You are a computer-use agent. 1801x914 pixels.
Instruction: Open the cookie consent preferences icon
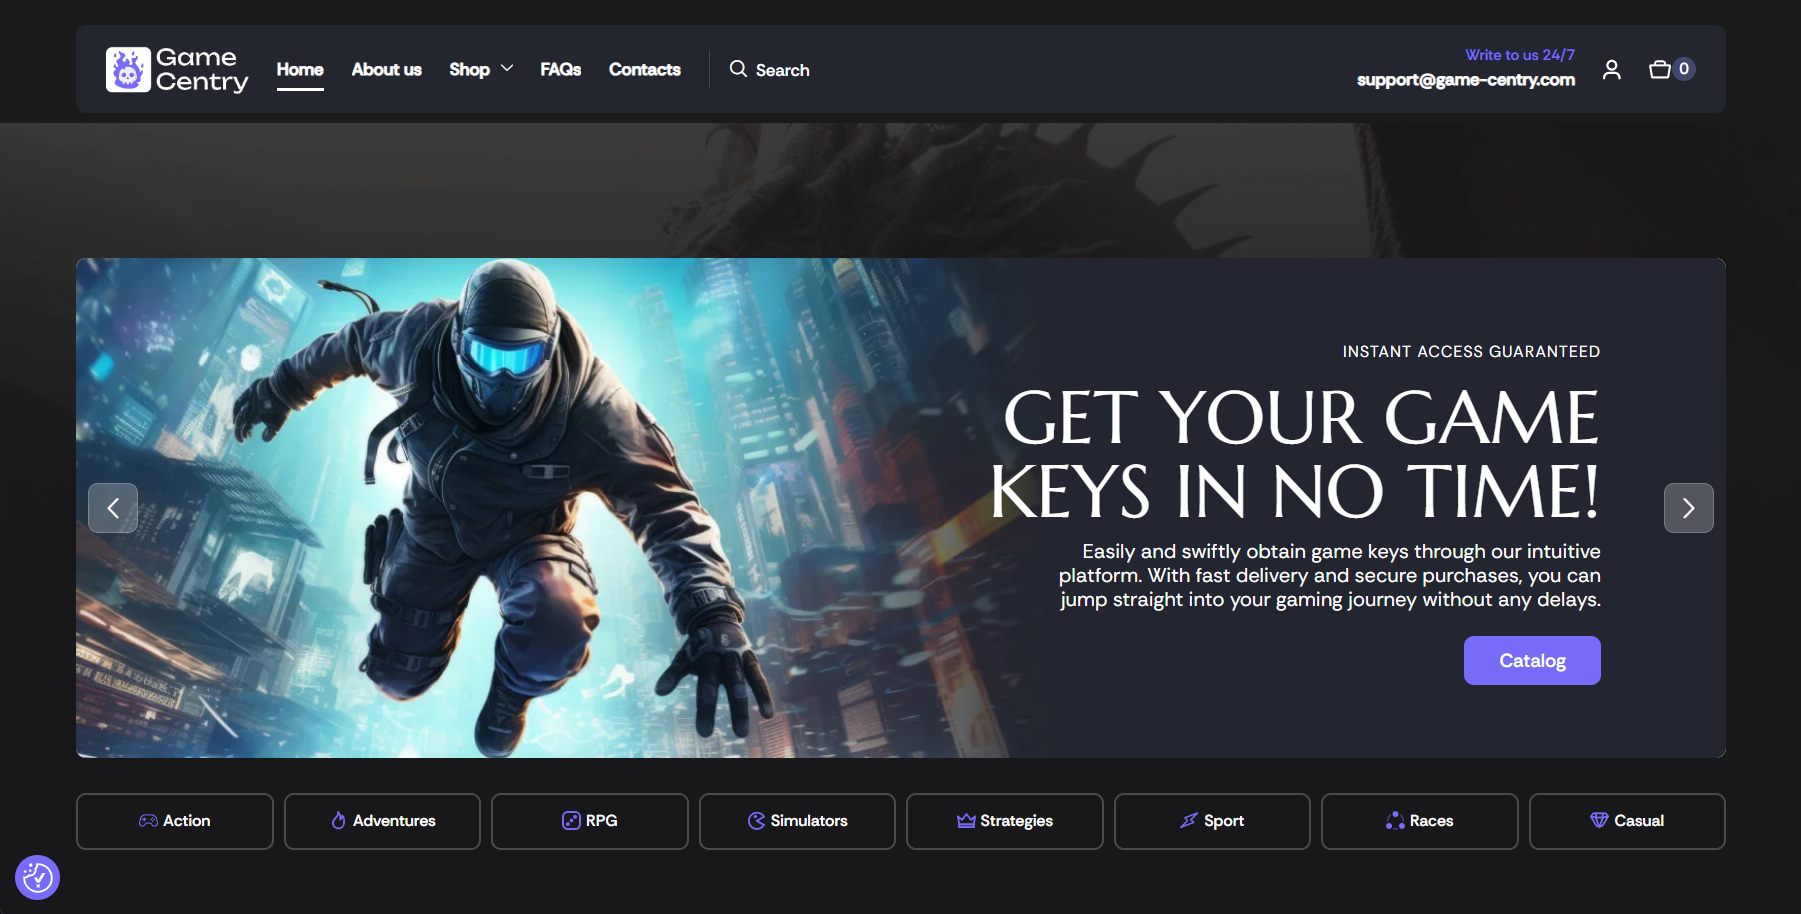[x=37, y=877]
